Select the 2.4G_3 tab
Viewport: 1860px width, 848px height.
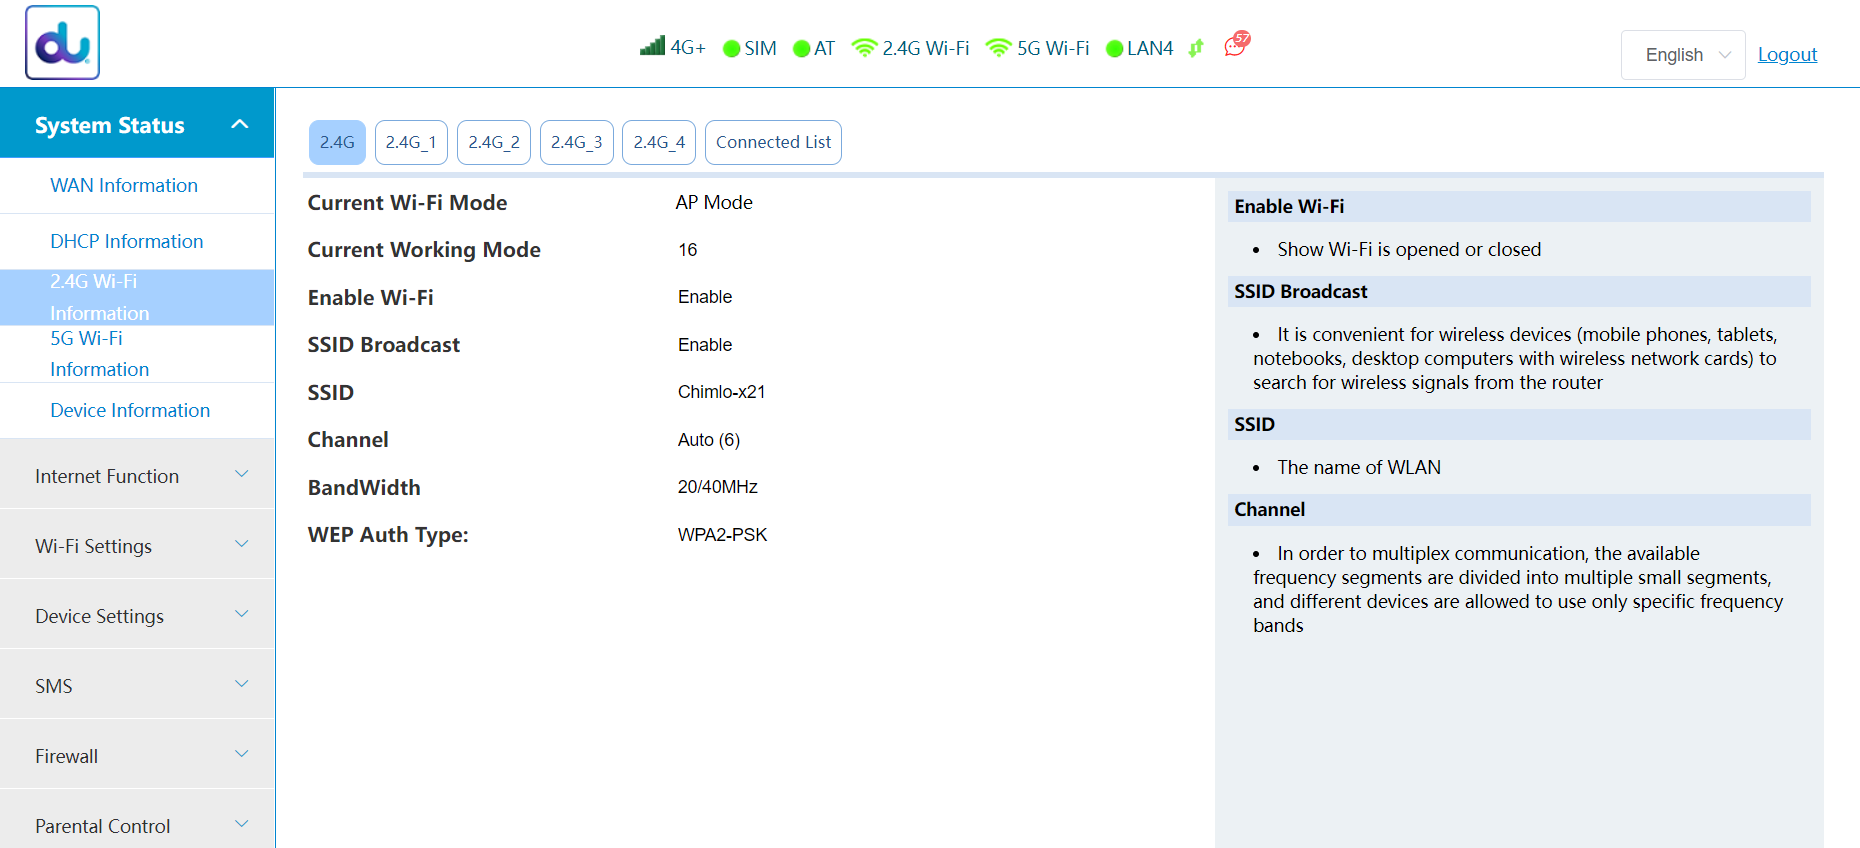coord(576,142)
